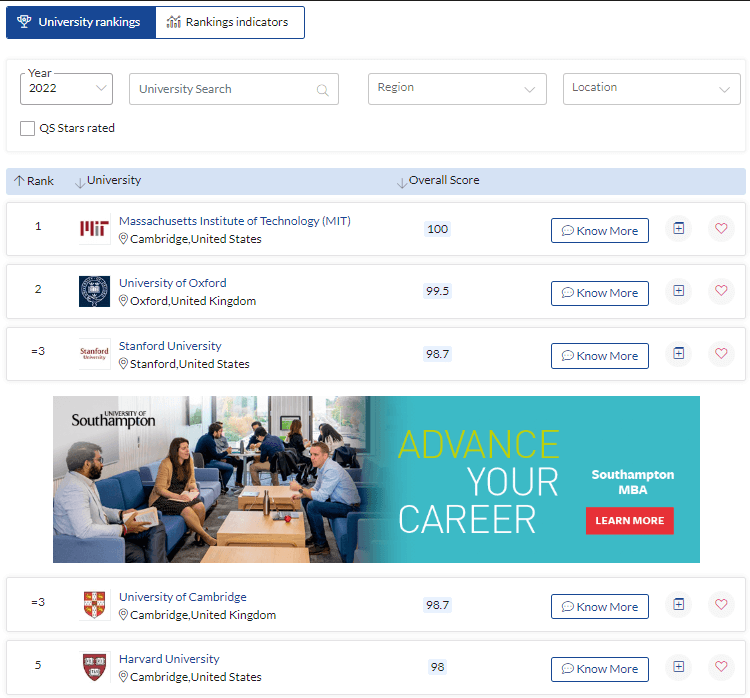Open Harvard University link
This screenshot has width=750, height=698.
pos(169,659)
